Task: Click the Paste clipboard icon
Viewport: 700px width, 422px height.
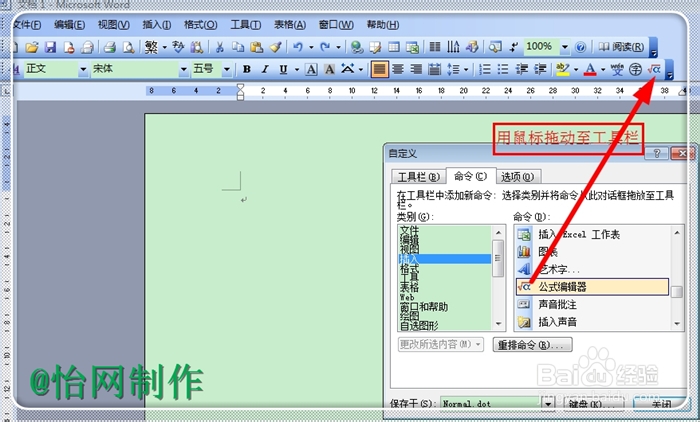Action: [256, 47]
